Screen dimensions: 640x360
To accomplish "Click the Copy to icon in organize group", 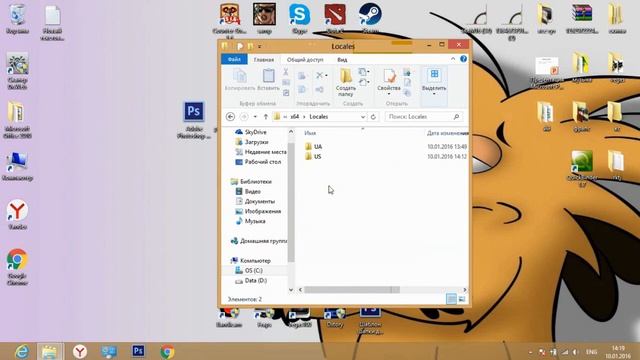I will point(302,89).
